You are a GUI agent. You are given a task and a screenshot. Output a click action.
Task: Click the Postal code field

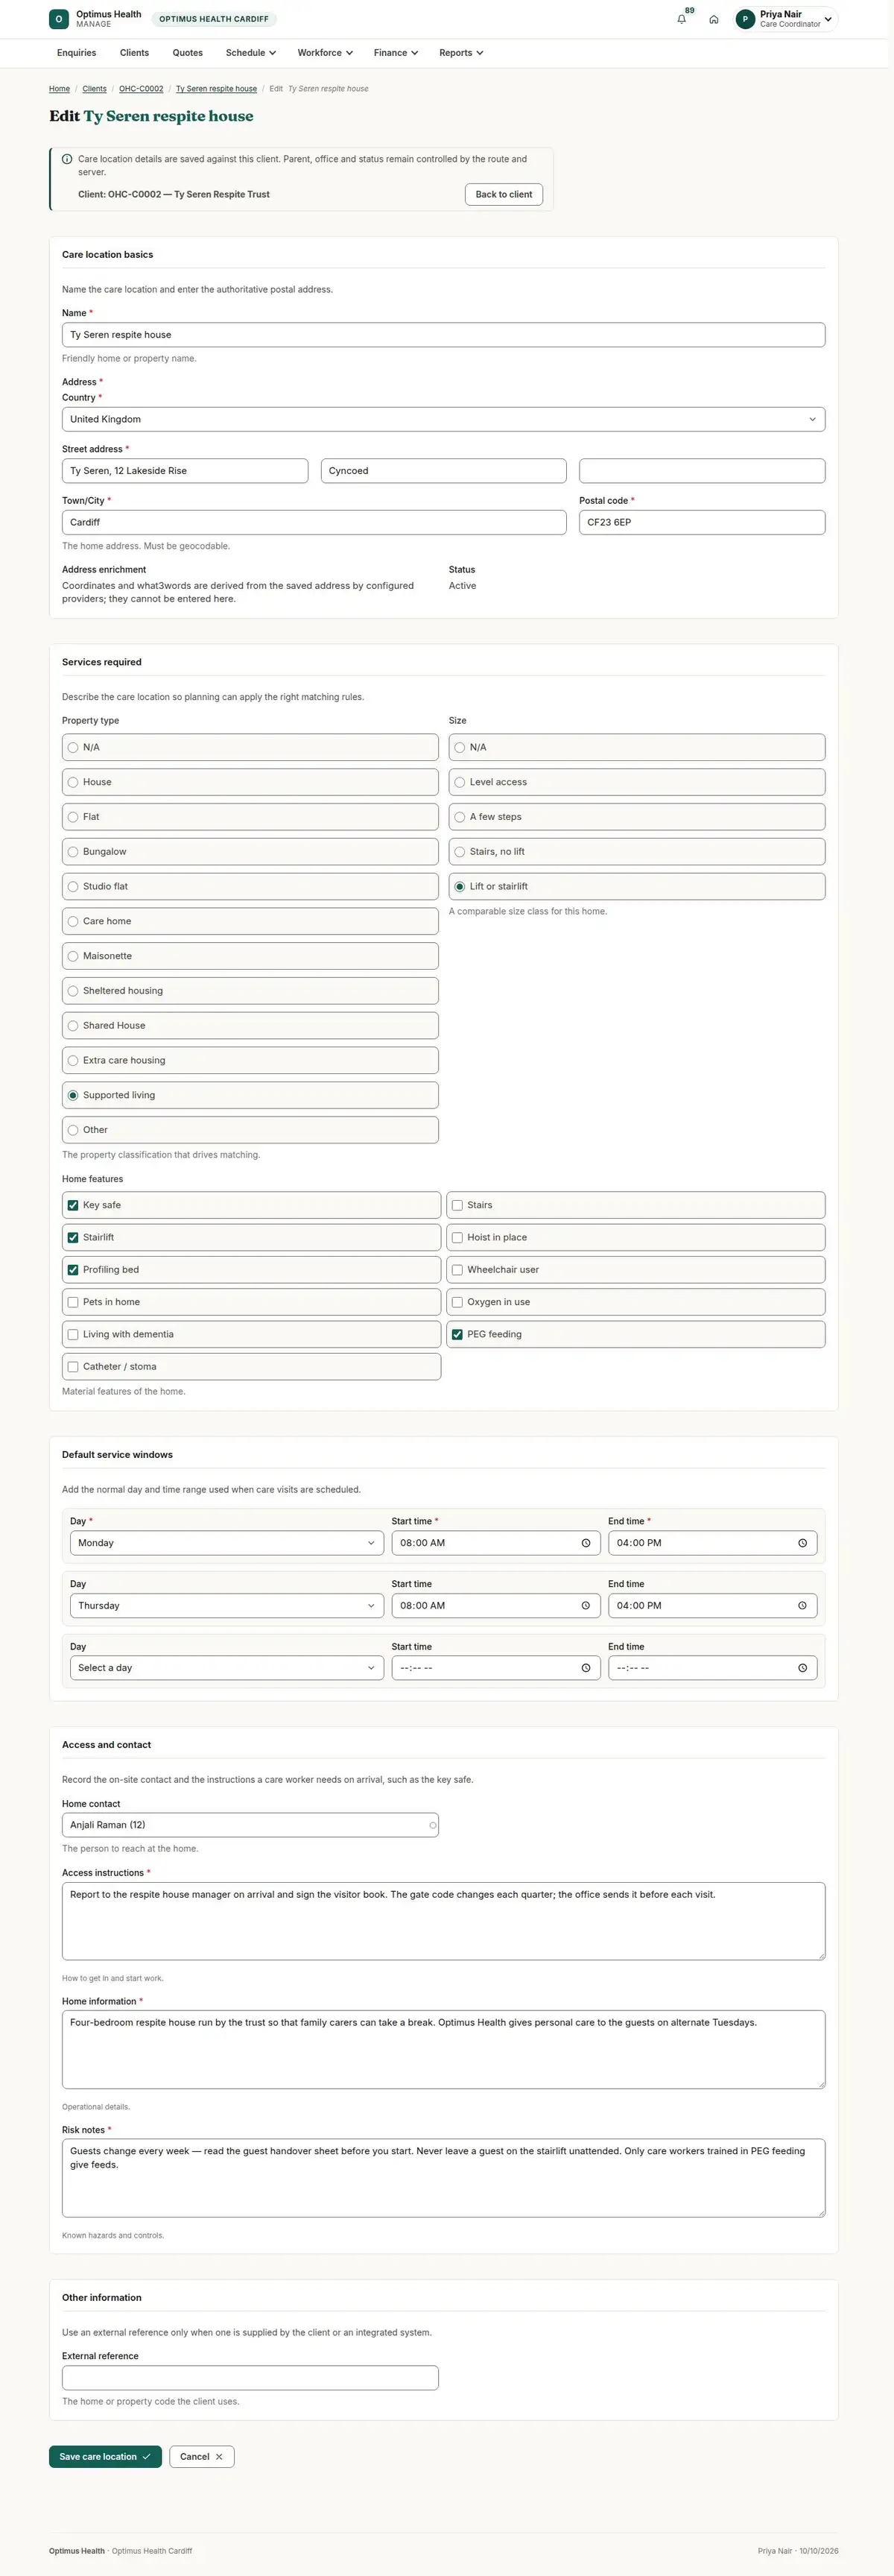tap(702, 522)
